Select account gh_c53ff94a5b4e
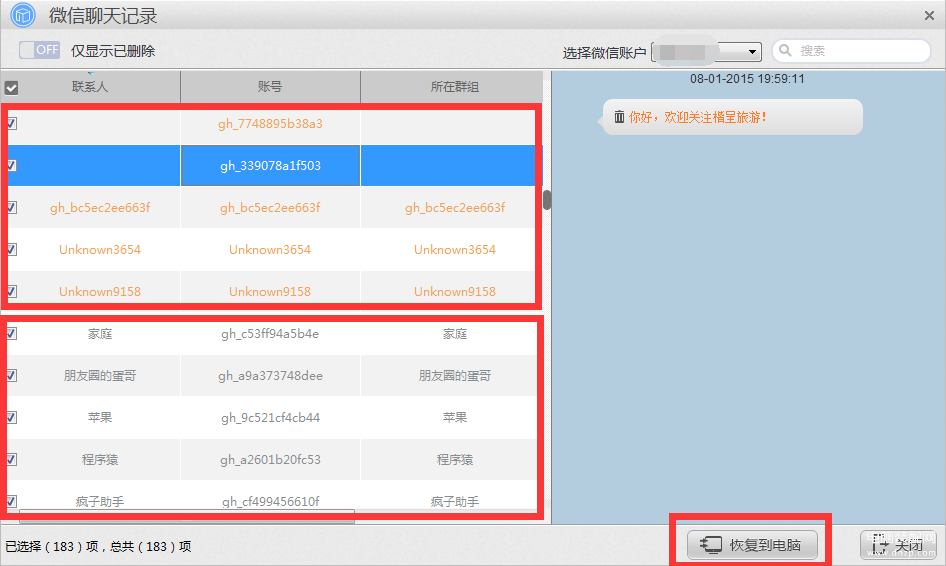Image resolution: width=946 pixels, height=566 pixels. 270,334
